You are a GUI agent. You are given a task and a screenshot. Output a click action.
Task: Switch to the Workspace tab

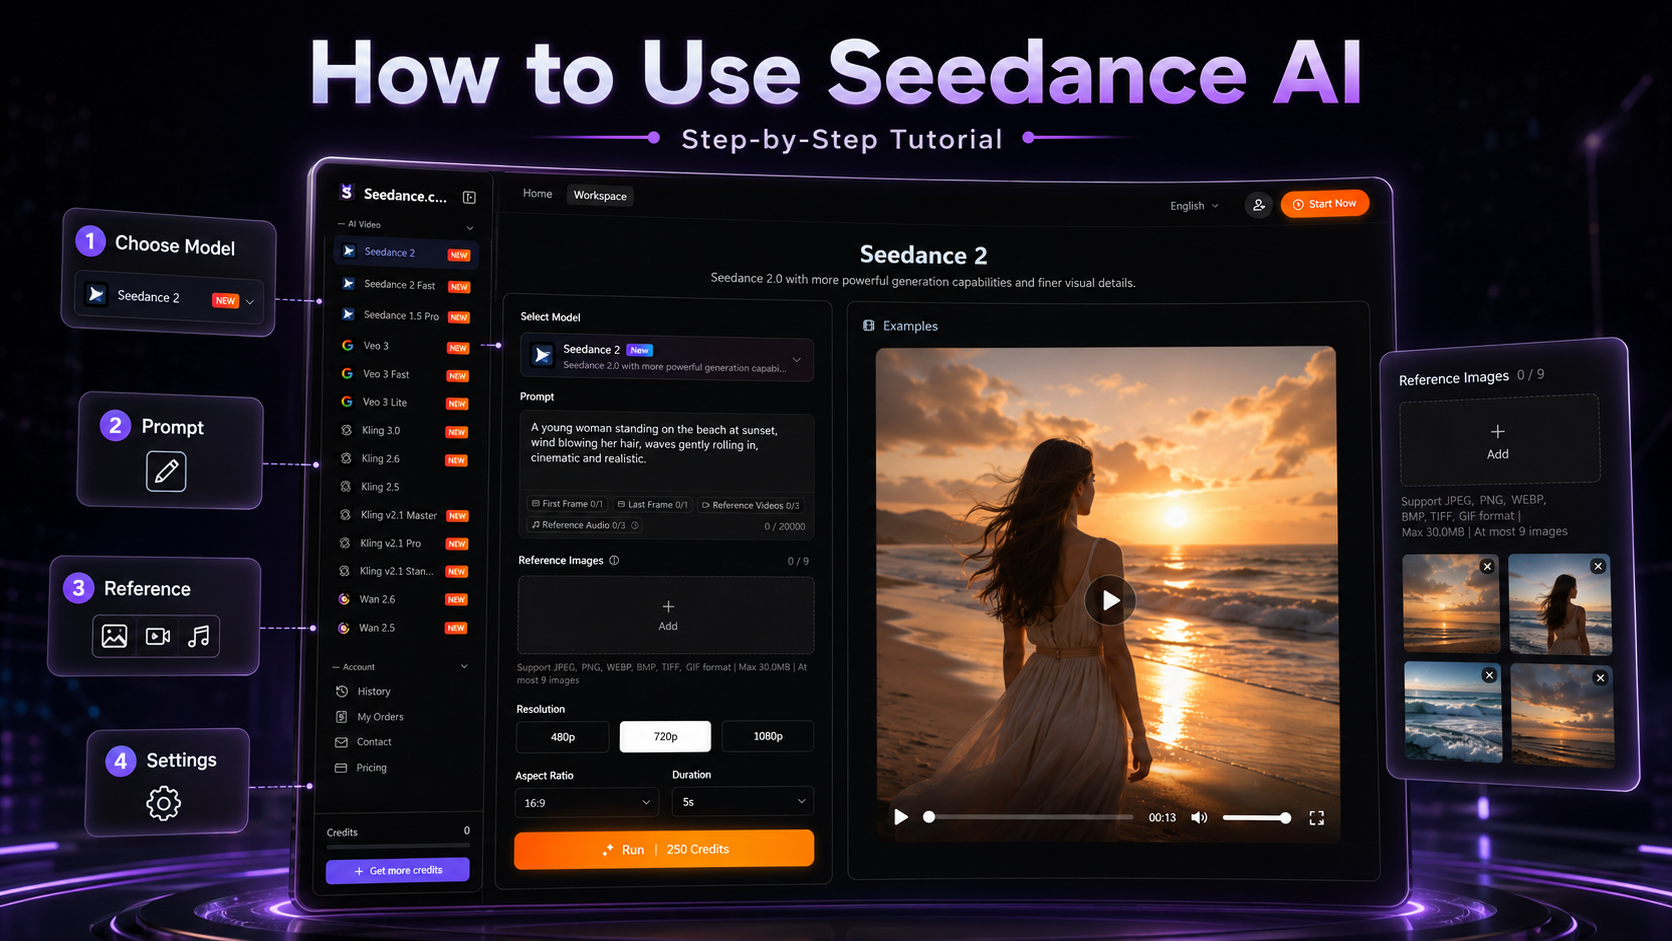pos(600,196)
